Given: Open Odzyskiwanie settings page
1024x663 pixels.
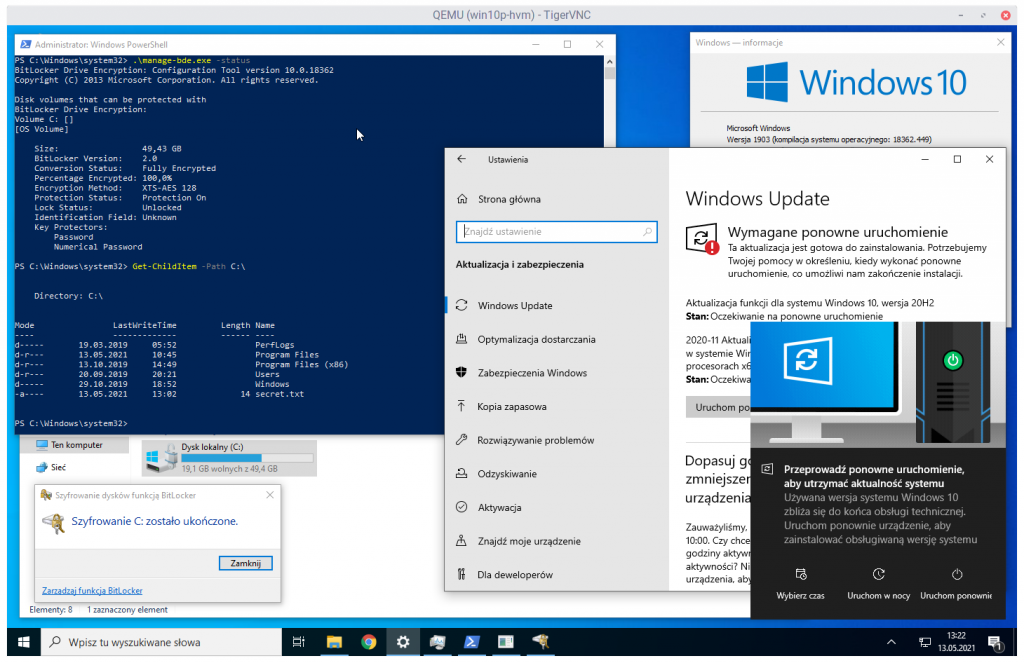Looking at the screenshot, I should [507, 474].
